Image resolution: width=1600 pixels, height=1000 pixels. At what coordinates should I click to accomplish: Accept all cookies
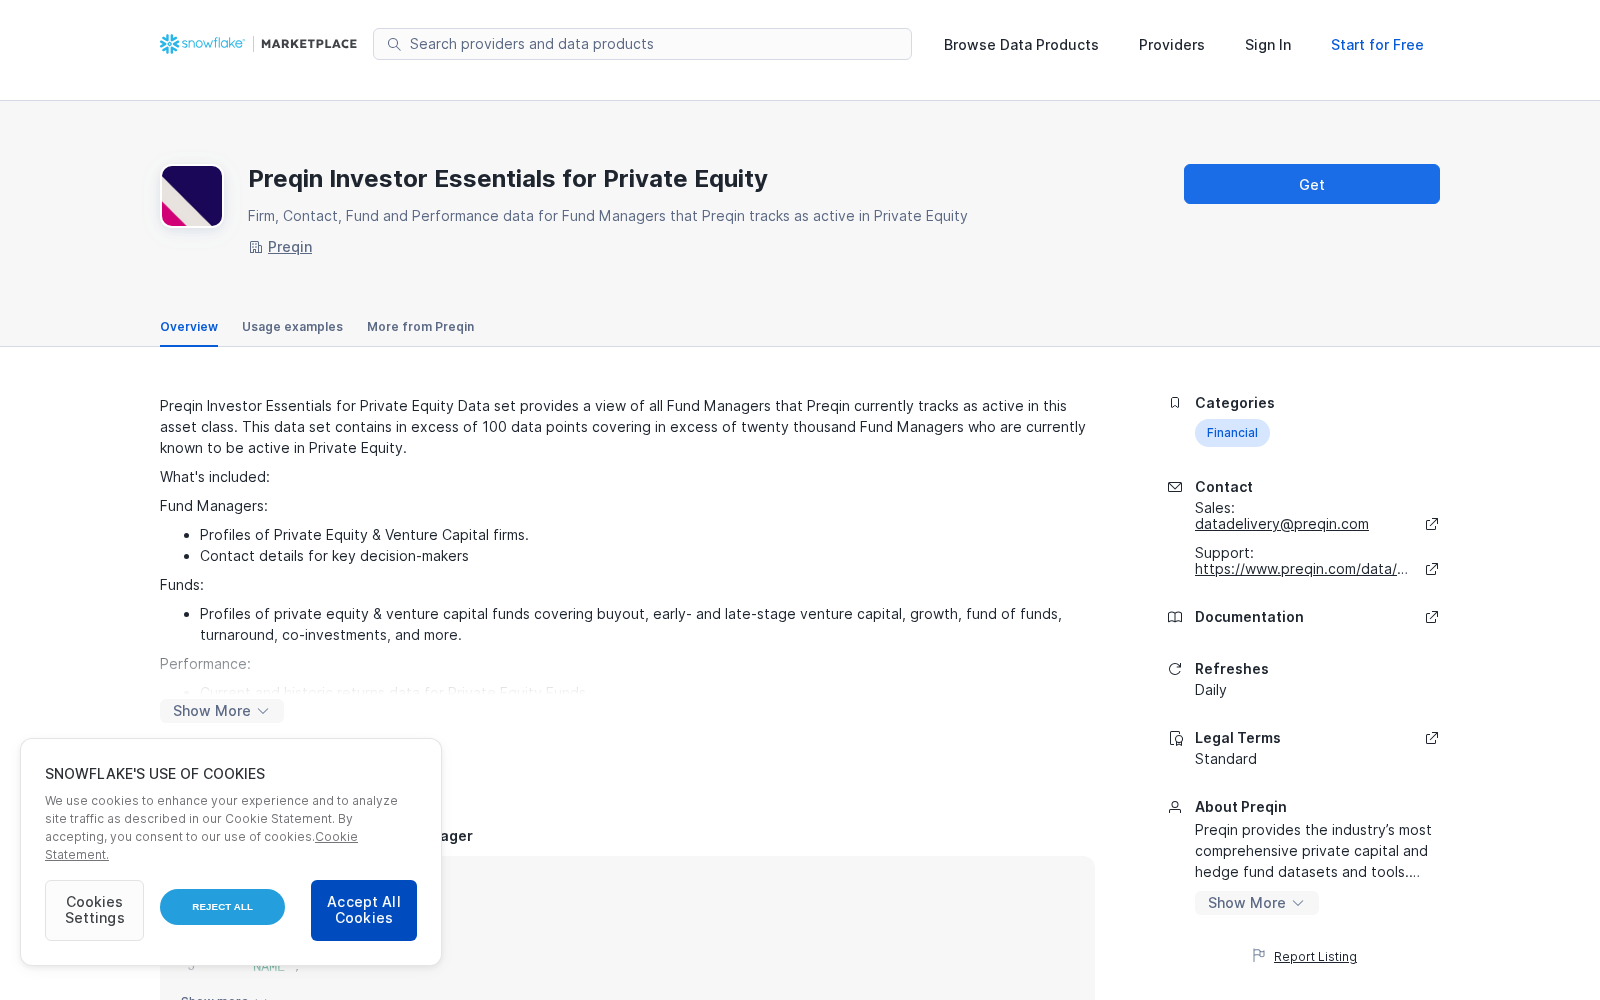(x=364, y=910)
